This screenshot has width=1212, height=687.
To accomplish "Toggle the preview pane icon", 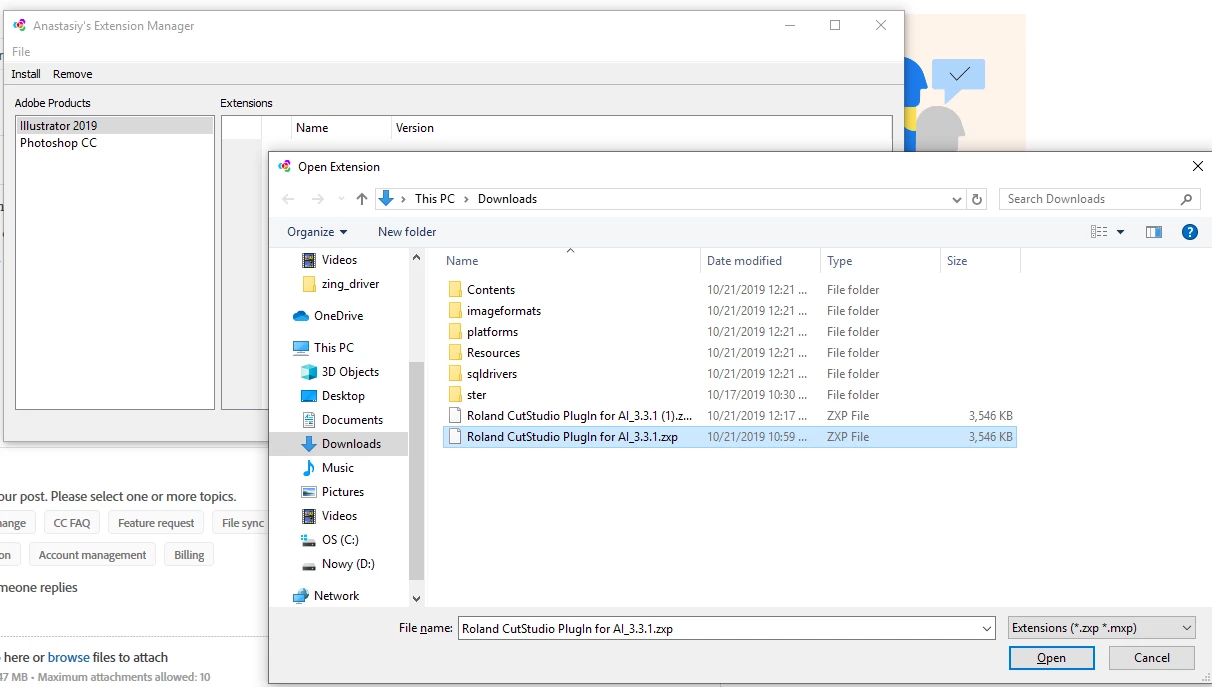I will [1154, 232].
